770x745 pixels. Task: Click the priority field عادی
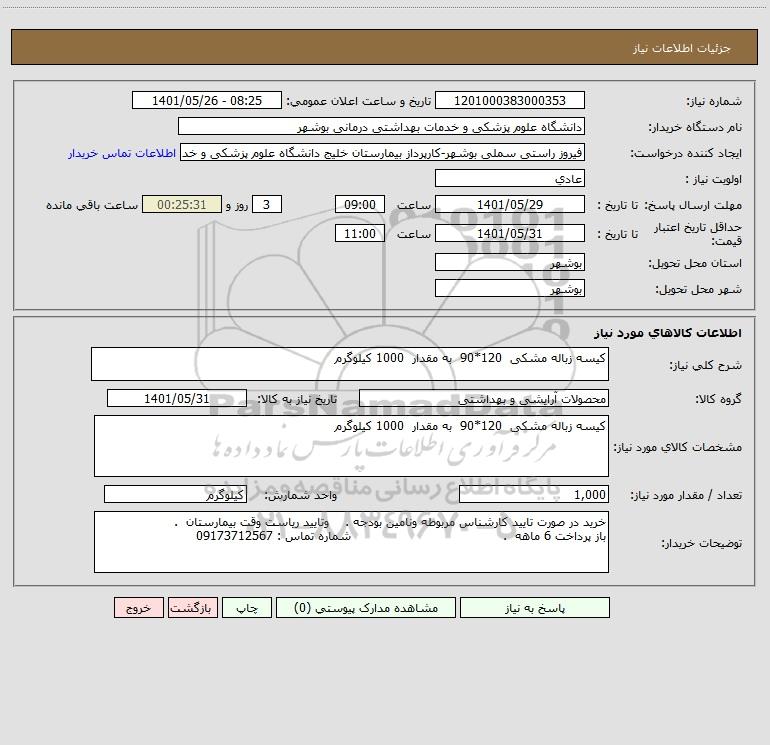coord(510,178)
